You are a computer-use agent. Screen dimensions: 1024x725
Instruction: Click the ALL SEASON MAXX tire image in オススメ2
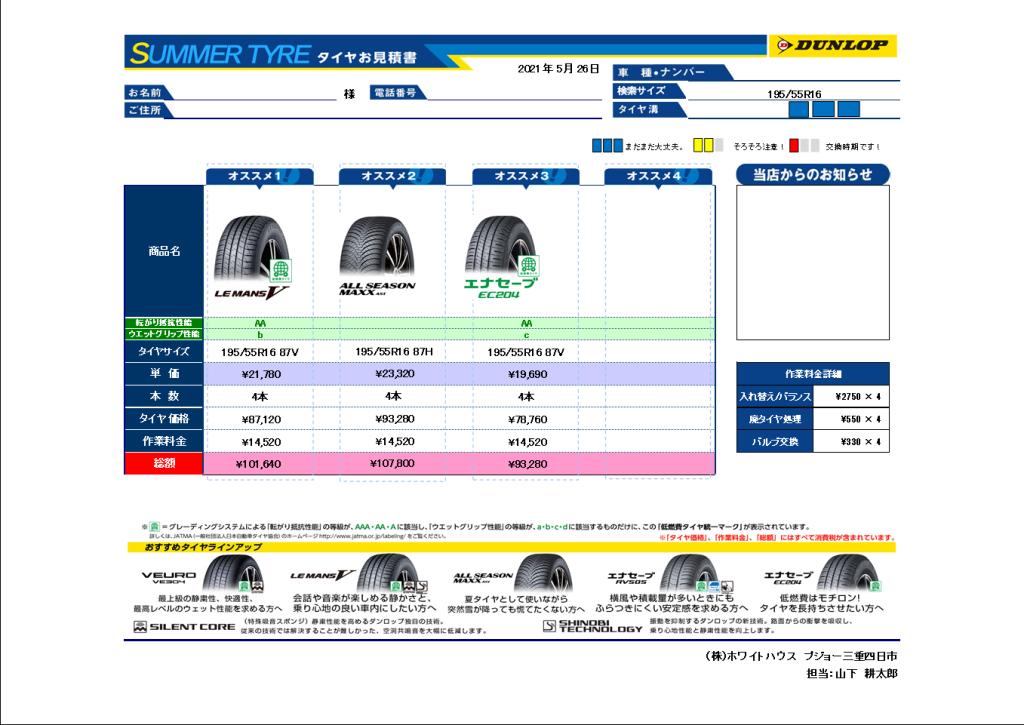coord(377,248)
